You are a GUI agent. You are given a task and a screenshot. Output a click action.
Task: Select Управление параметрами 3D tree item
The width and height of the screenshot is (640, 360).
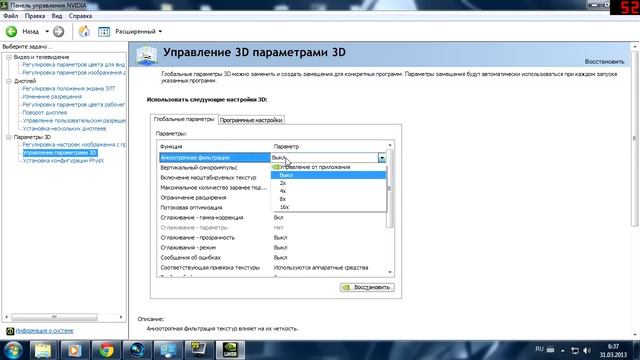click(x=60, y=153)
